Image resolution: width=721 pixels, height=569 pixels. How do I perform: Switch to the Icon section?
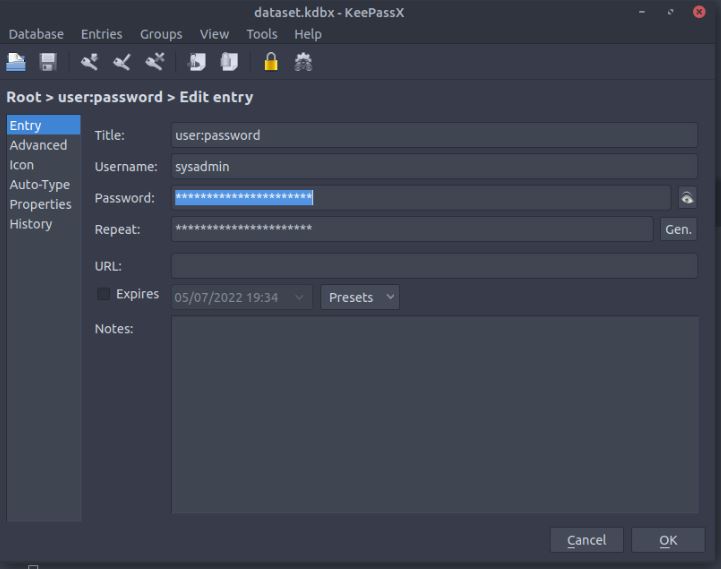[x=44, y=165]
